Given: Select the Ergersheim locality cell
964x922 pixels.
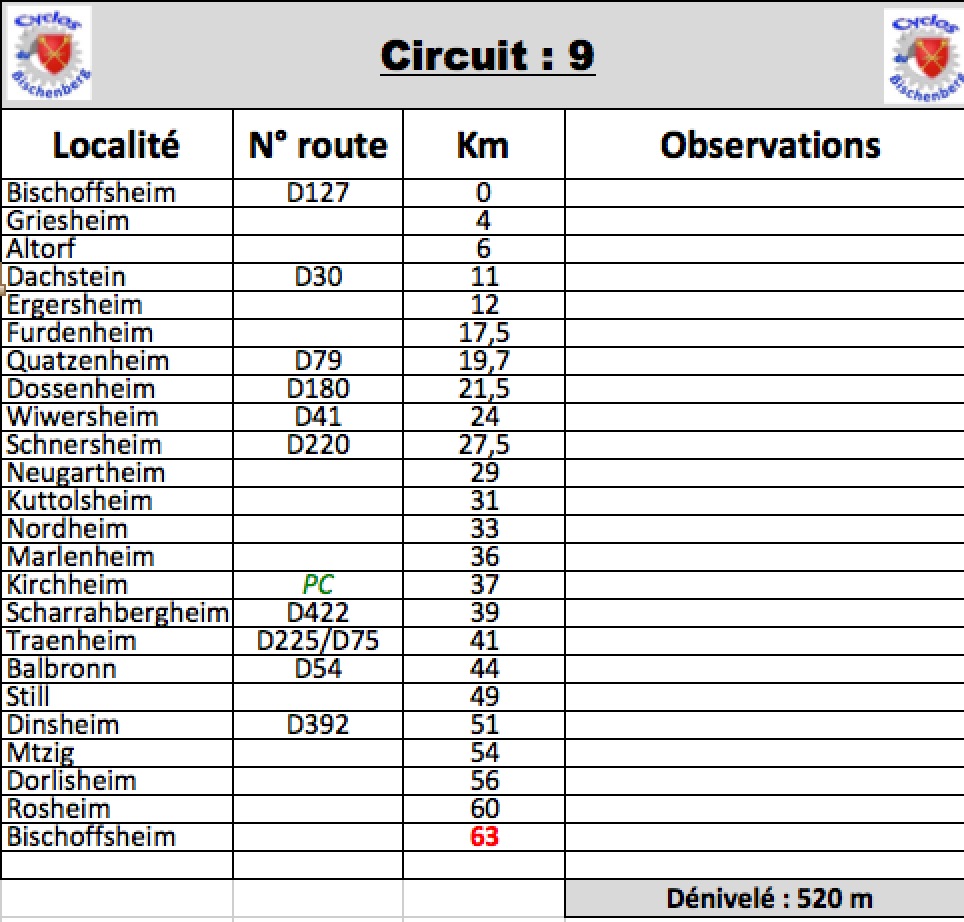Looking at the screenshot, I should point(117,305).
